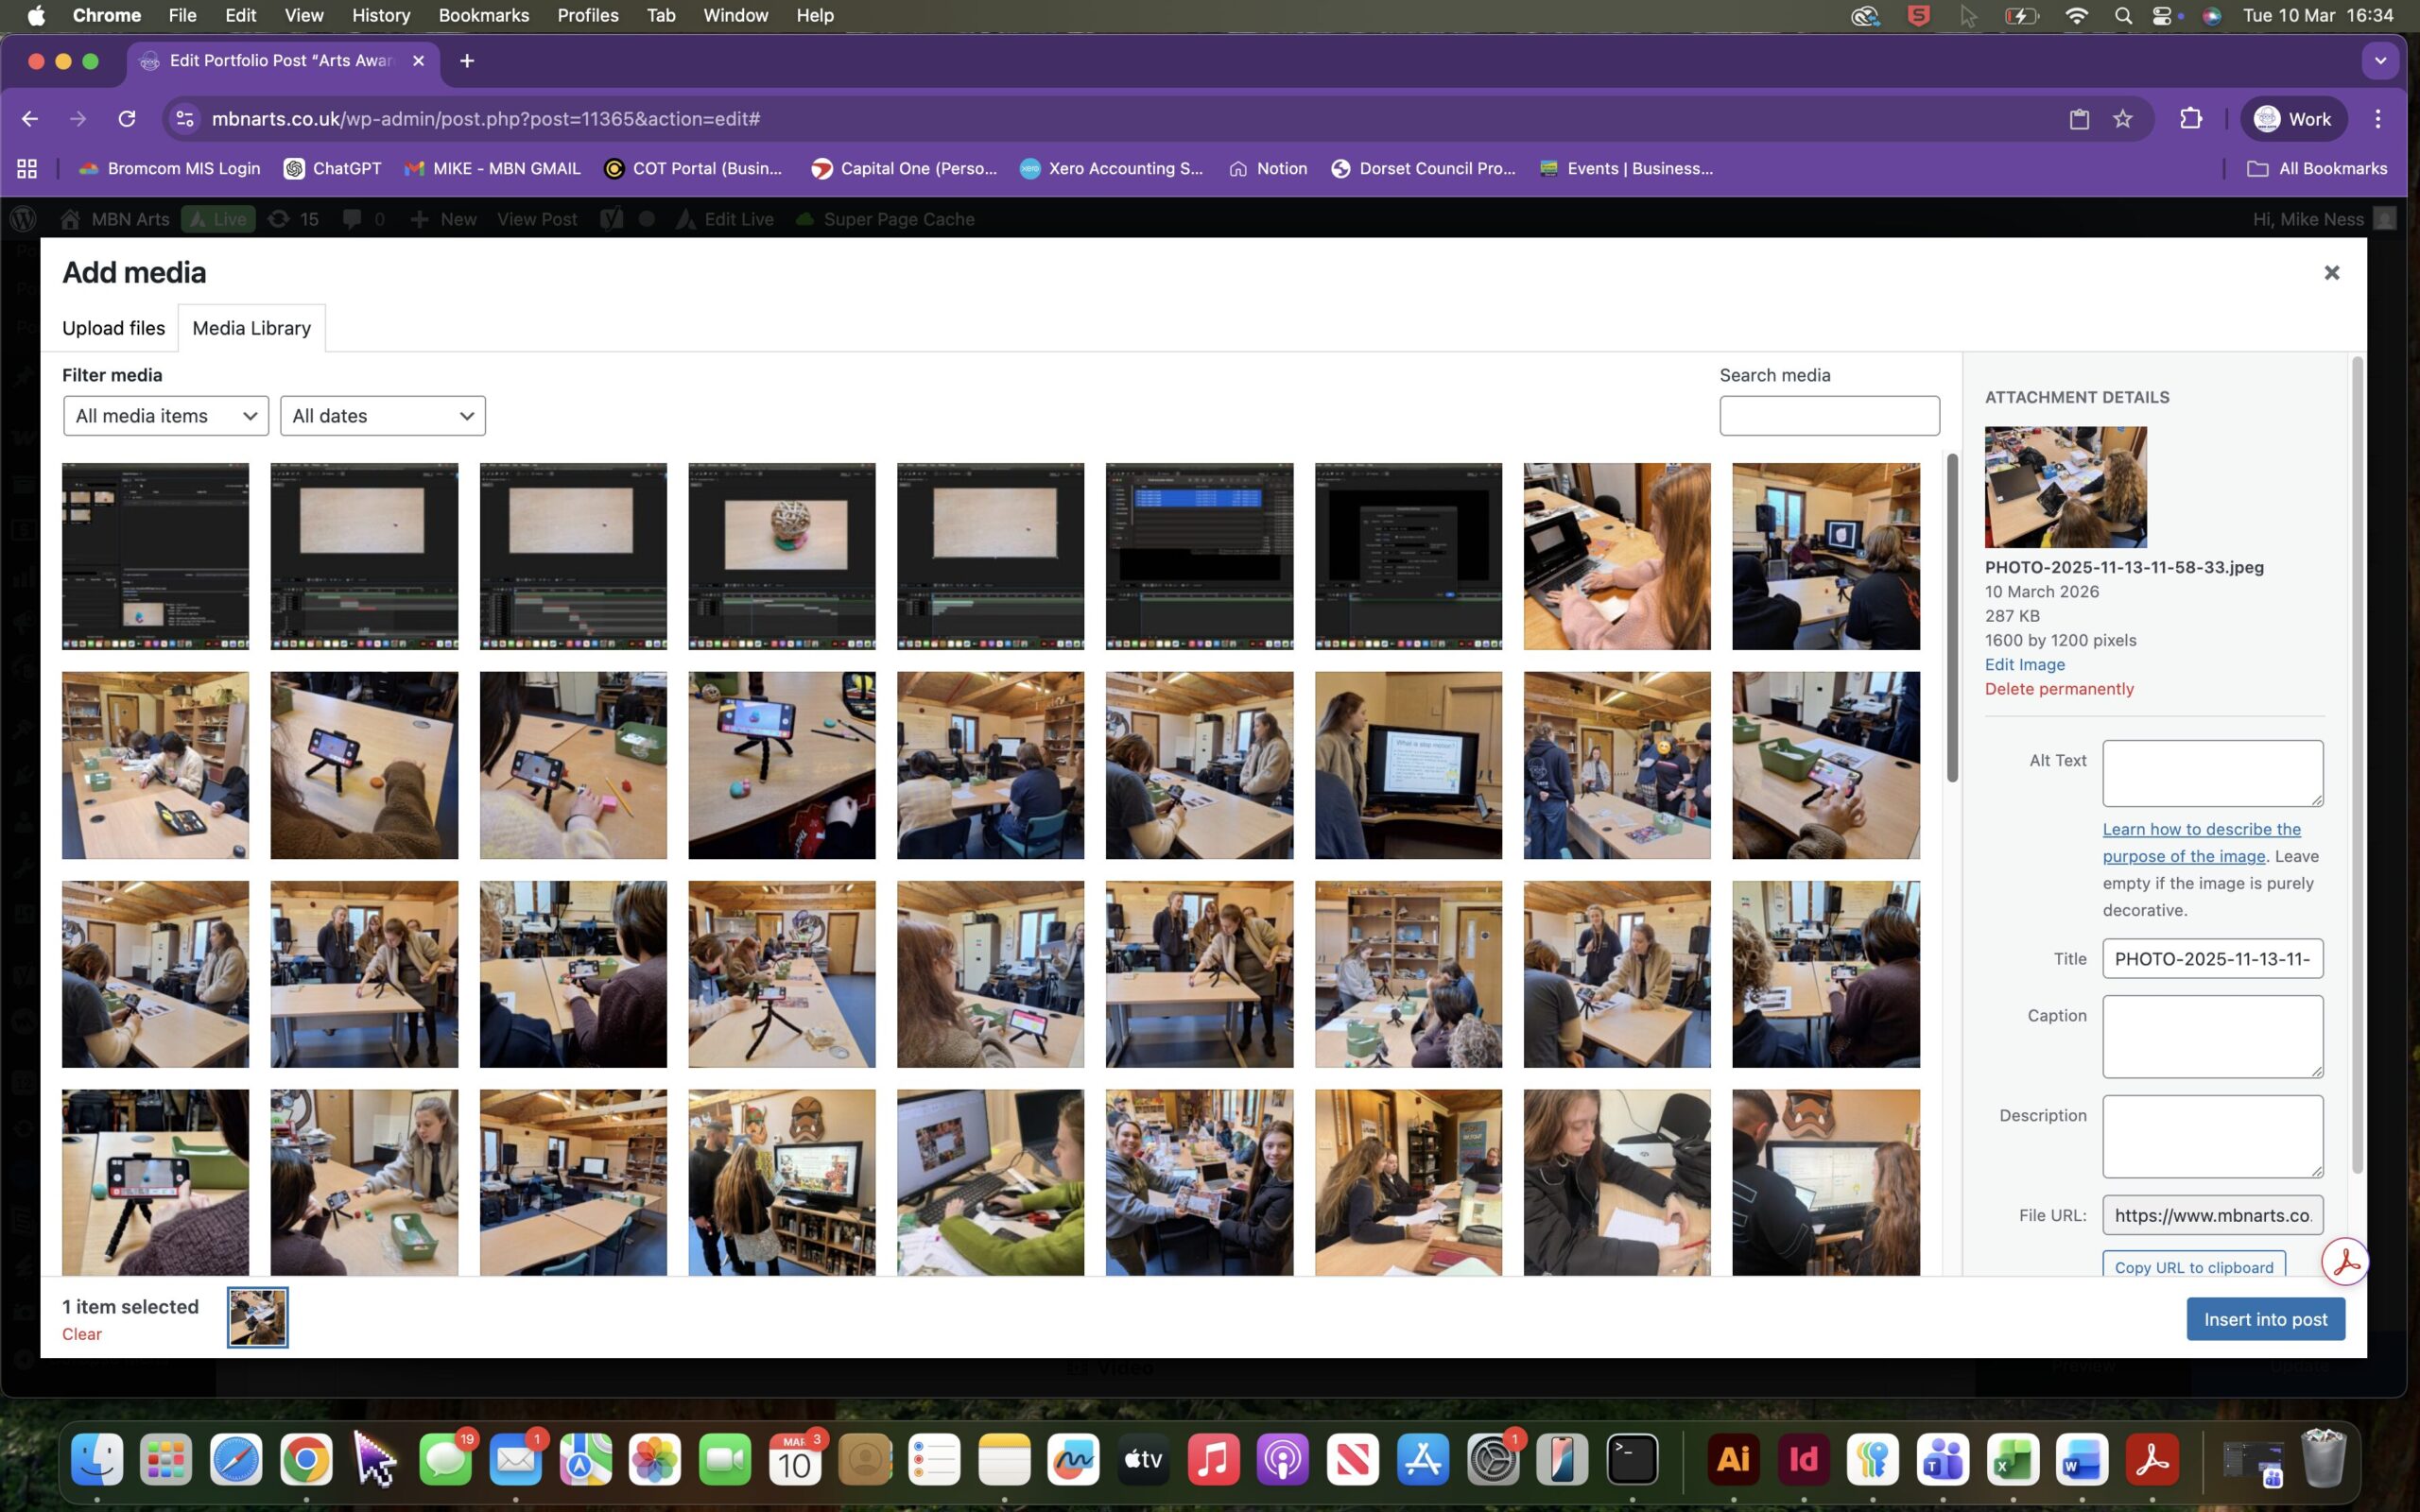Open the Chrome apps grid icon
This screenshot has width=2420, height=1512.
pyautogui.click(x=27, y=169)
